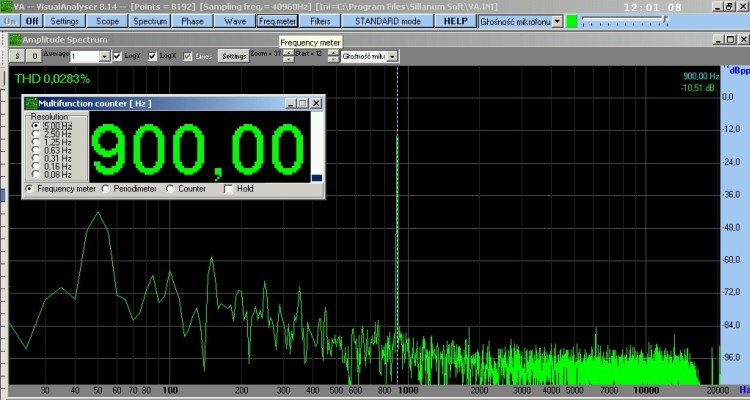Toggle the Lines checkbox
The width and height of the screenshot is (750, 400).
[x=187, y=56]
